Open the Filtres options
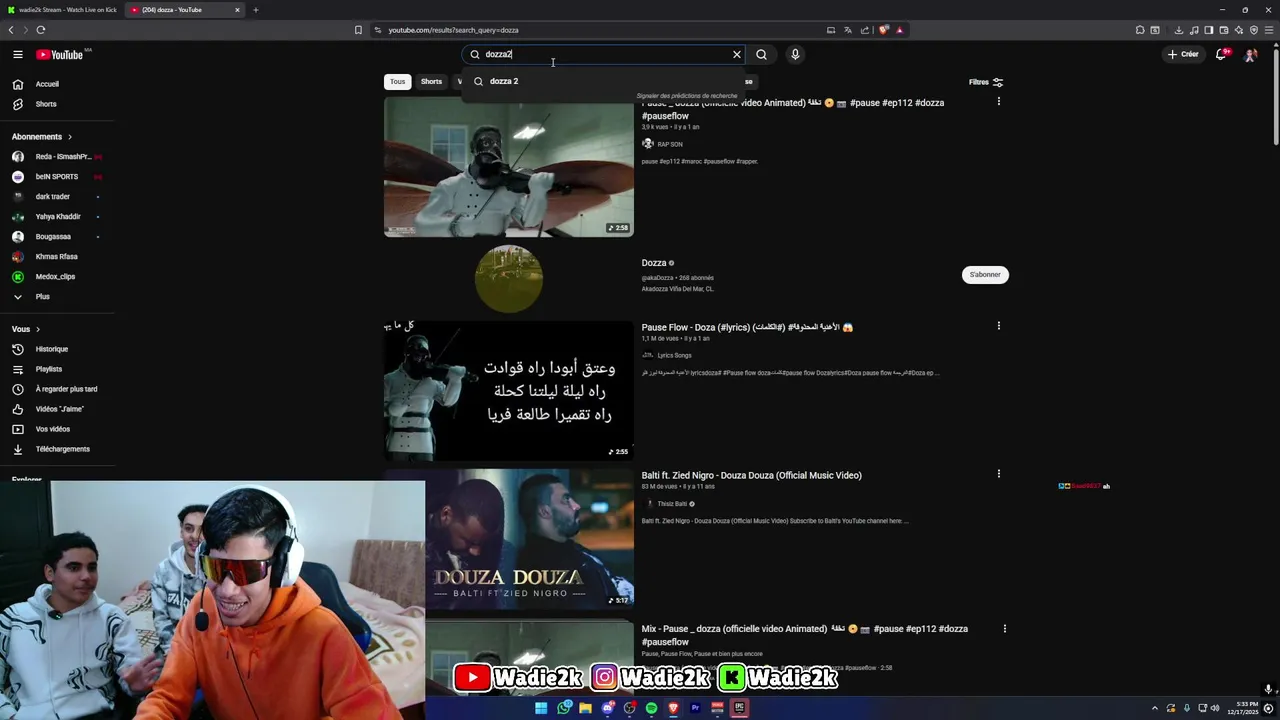 (x=986, y=82)
